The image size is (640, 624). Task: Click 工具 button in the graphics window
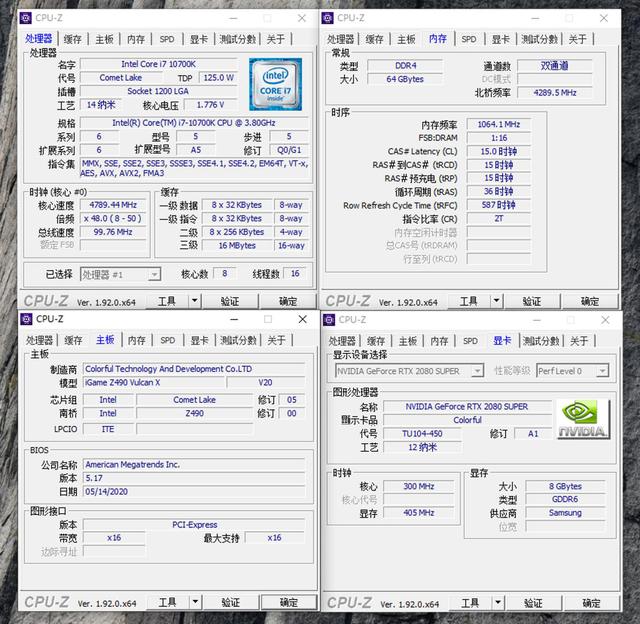[x=470, y=603]
